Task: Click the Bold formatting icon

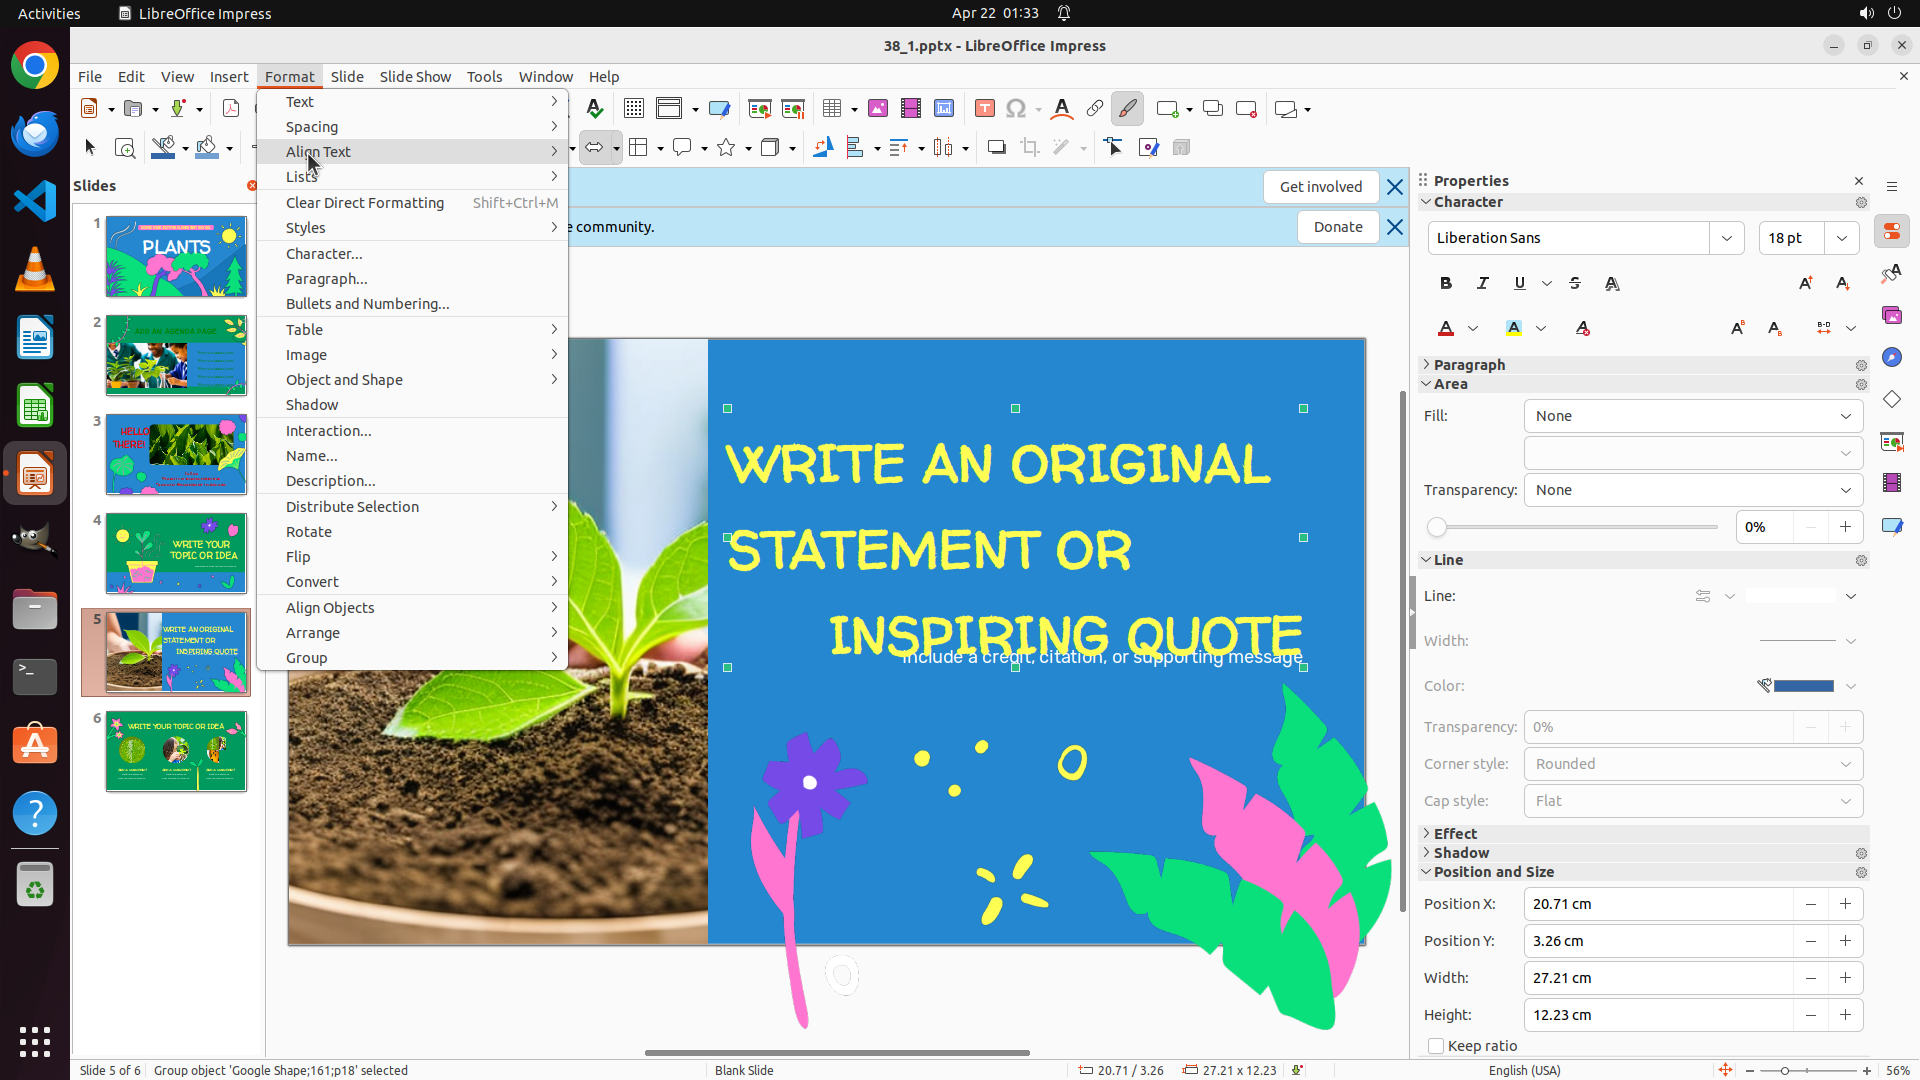Action: [x=1445, y=283]
